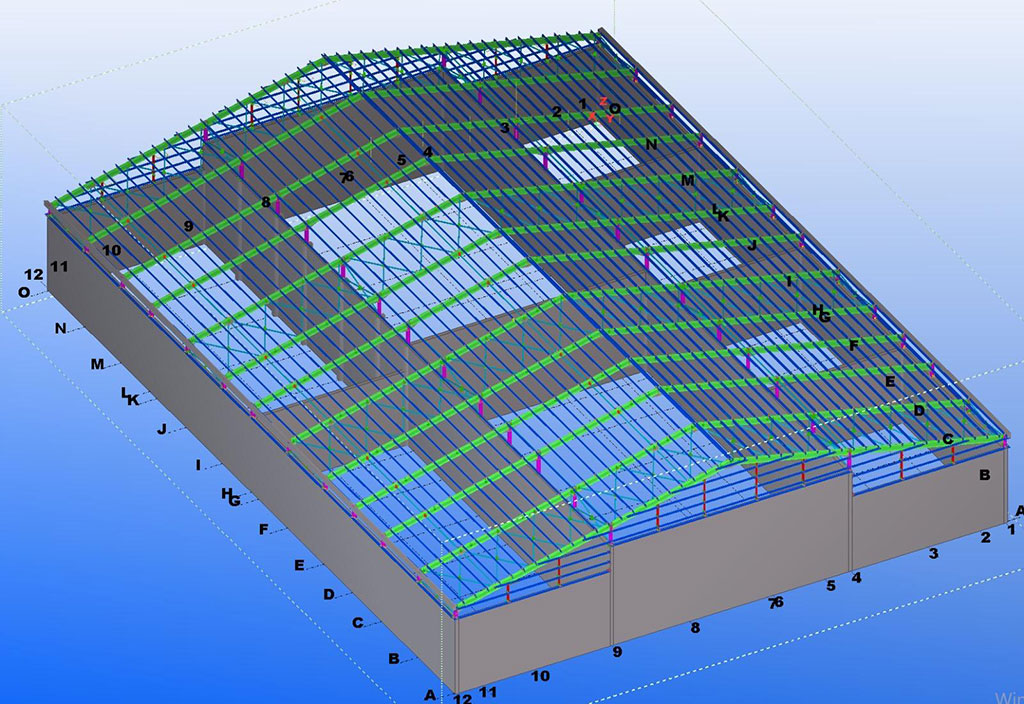Select grid label O beside the left wall corner
Viewport: 1024px width, 704px height.
[x=23, y=292]
